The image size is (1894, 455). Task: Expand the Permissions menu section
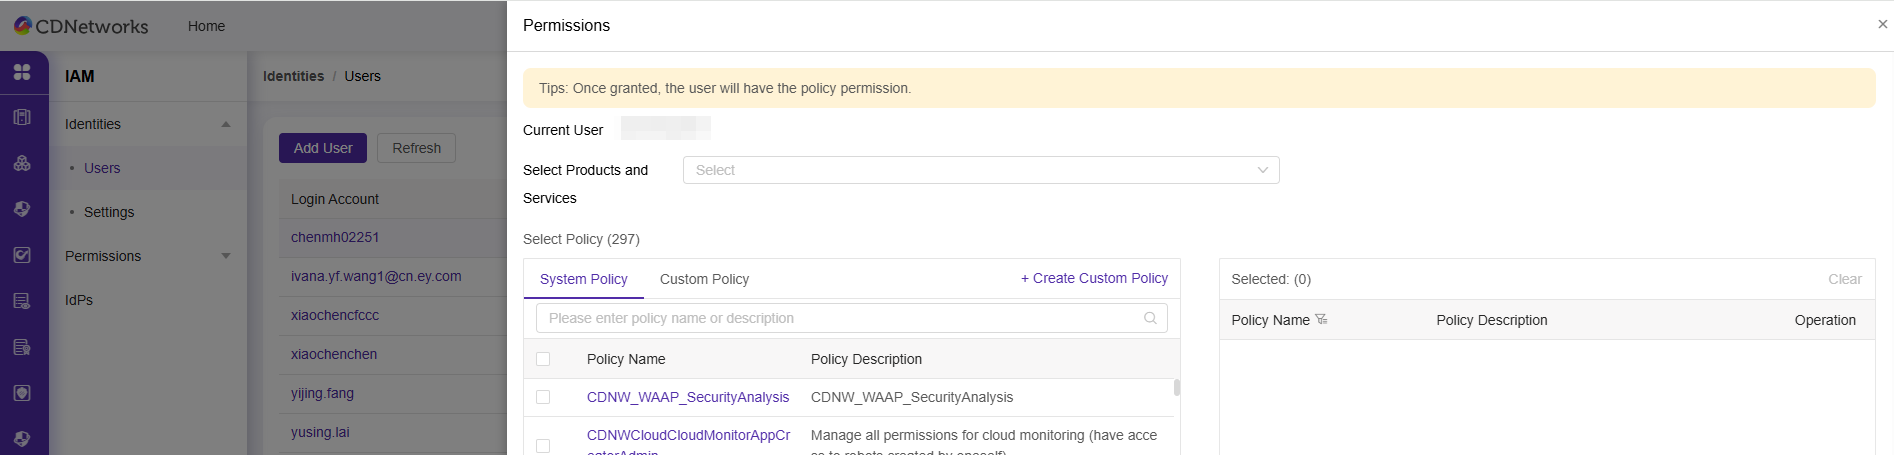[x=226, y=256]
